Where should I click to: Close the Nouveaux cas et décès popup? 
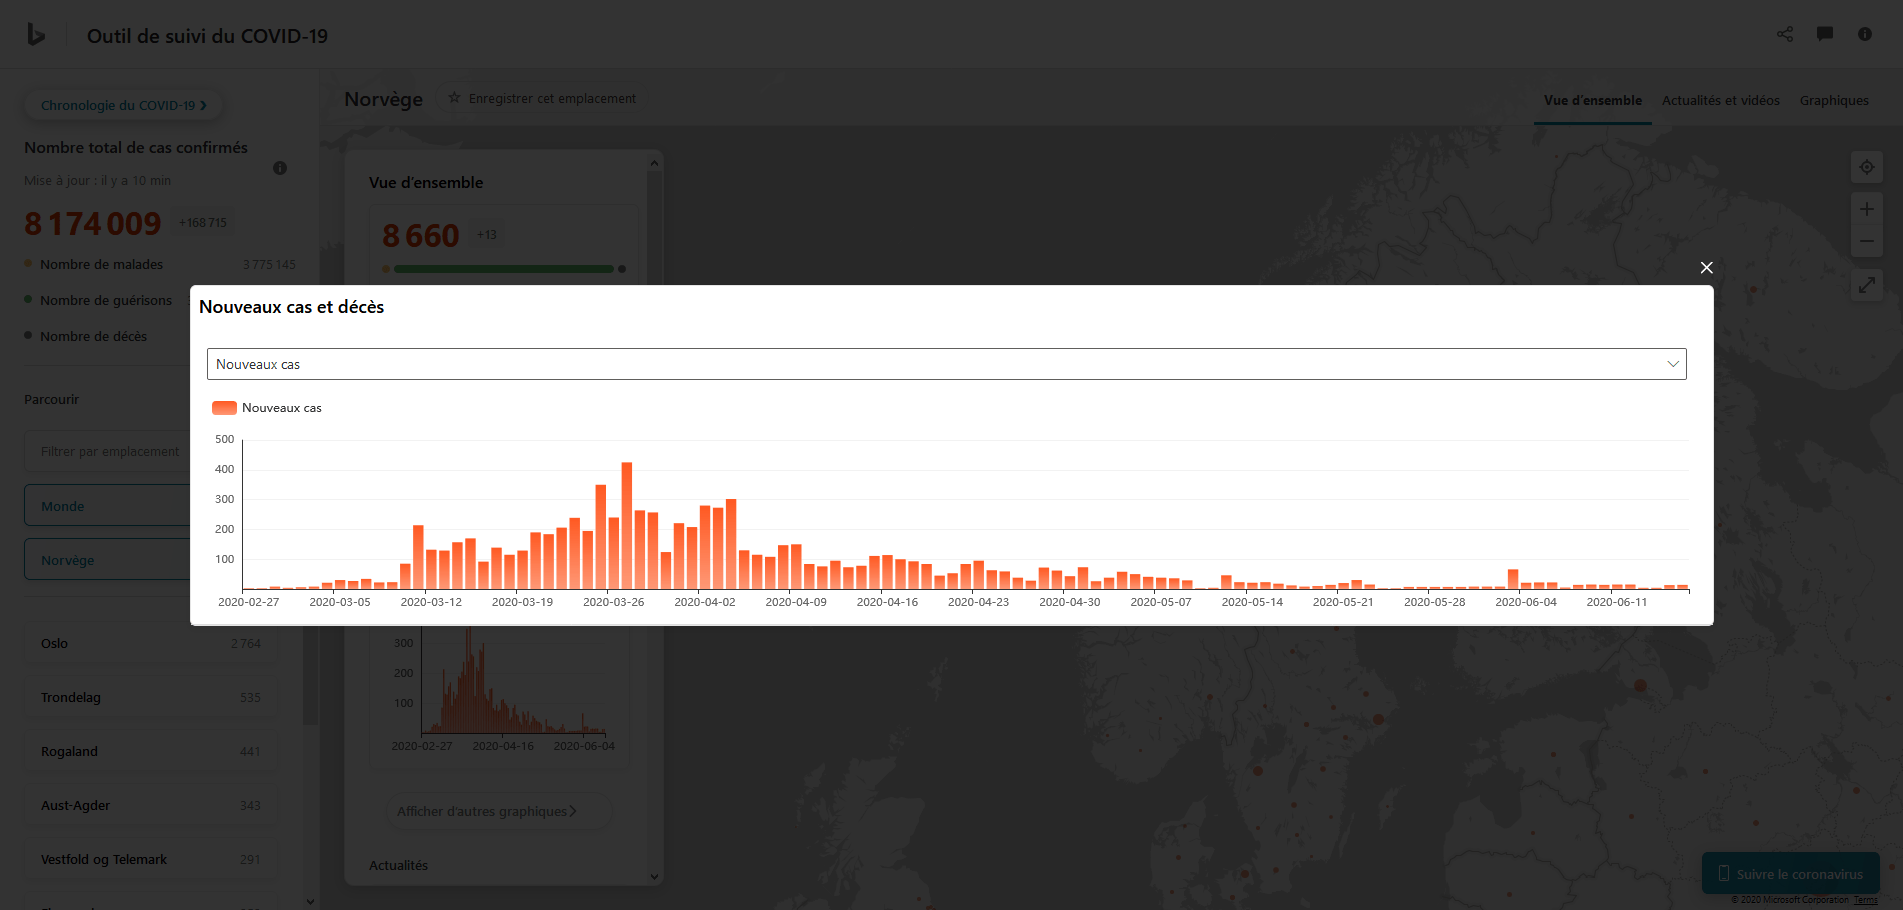click(x=1707, y=267)
